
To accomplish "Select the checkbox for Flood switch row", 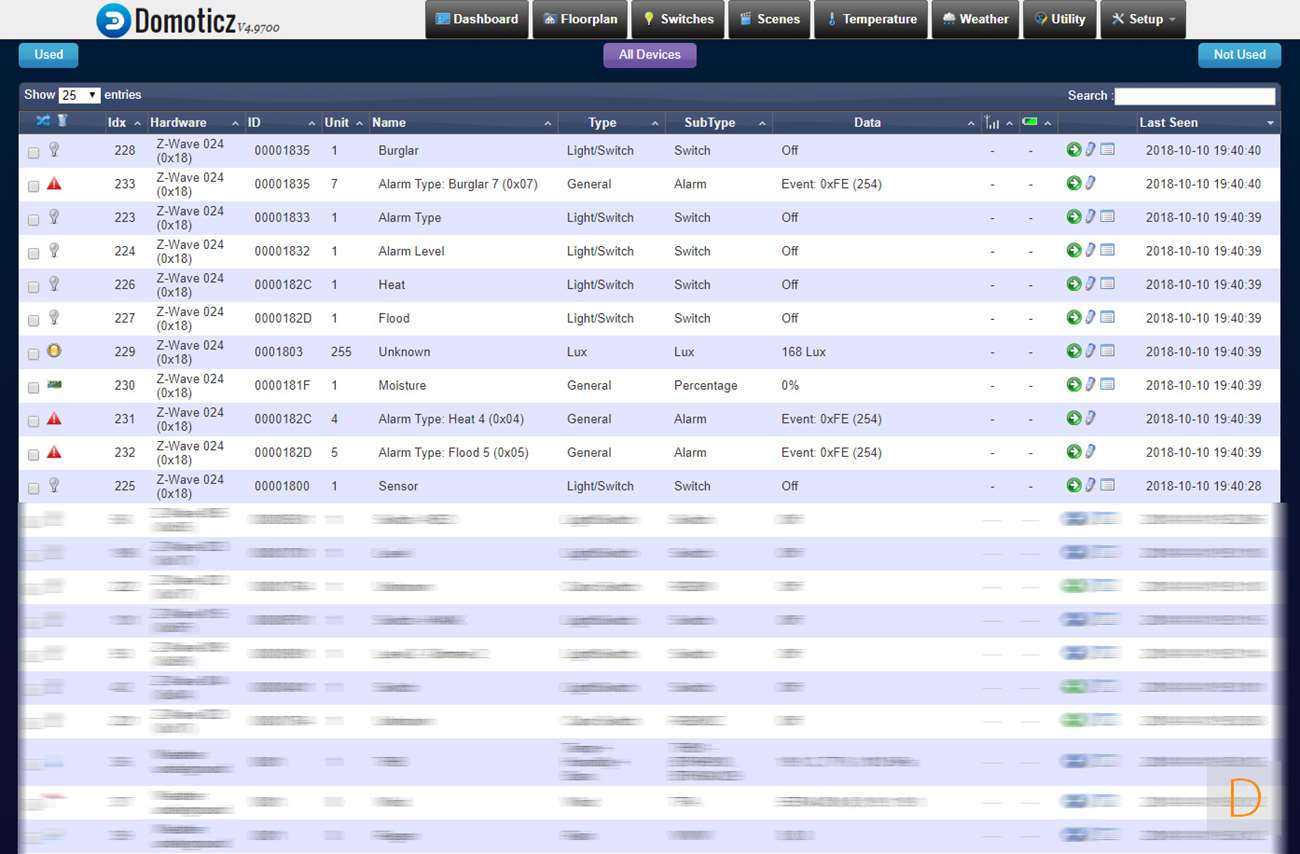I will point(34,321).
